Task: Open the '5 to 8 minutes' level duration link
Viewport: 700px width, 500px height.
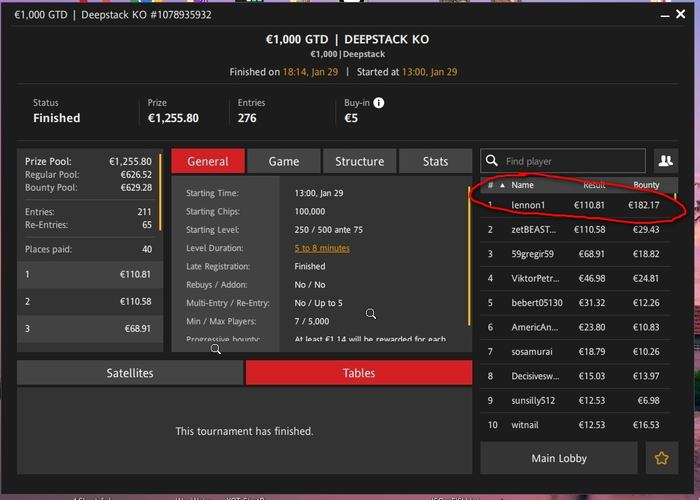Action: coord(322,248)
